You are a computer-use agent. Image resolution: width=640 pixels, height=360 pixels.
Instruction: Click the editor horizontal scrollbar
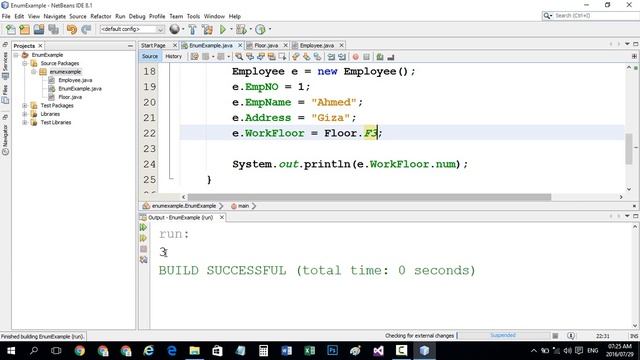click(x=369, y=197)
